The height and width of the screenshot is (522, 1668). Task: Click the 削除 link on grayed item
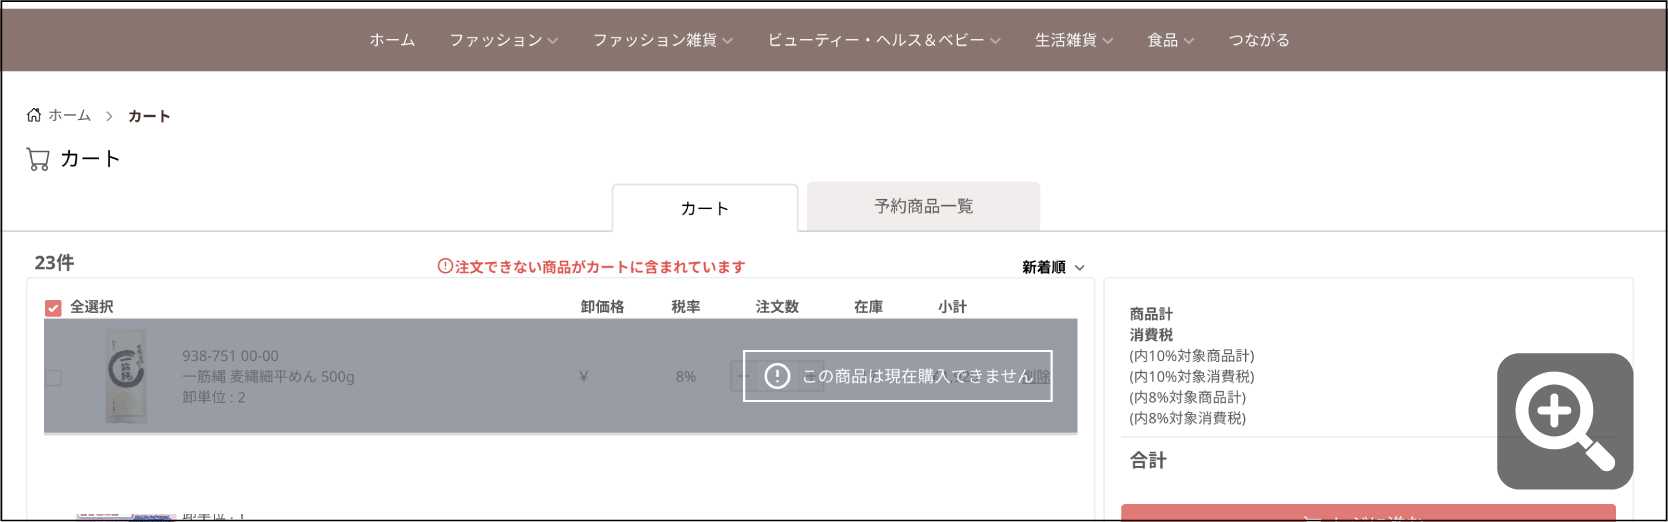point(1038,376)
